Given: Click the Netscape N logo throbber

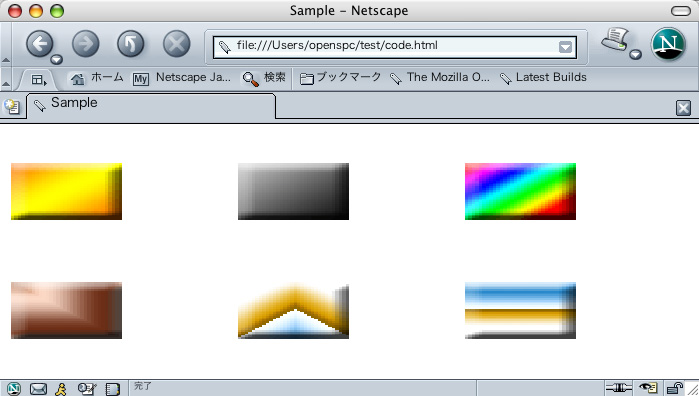Looking at the screenshot, I should (668, 44).
